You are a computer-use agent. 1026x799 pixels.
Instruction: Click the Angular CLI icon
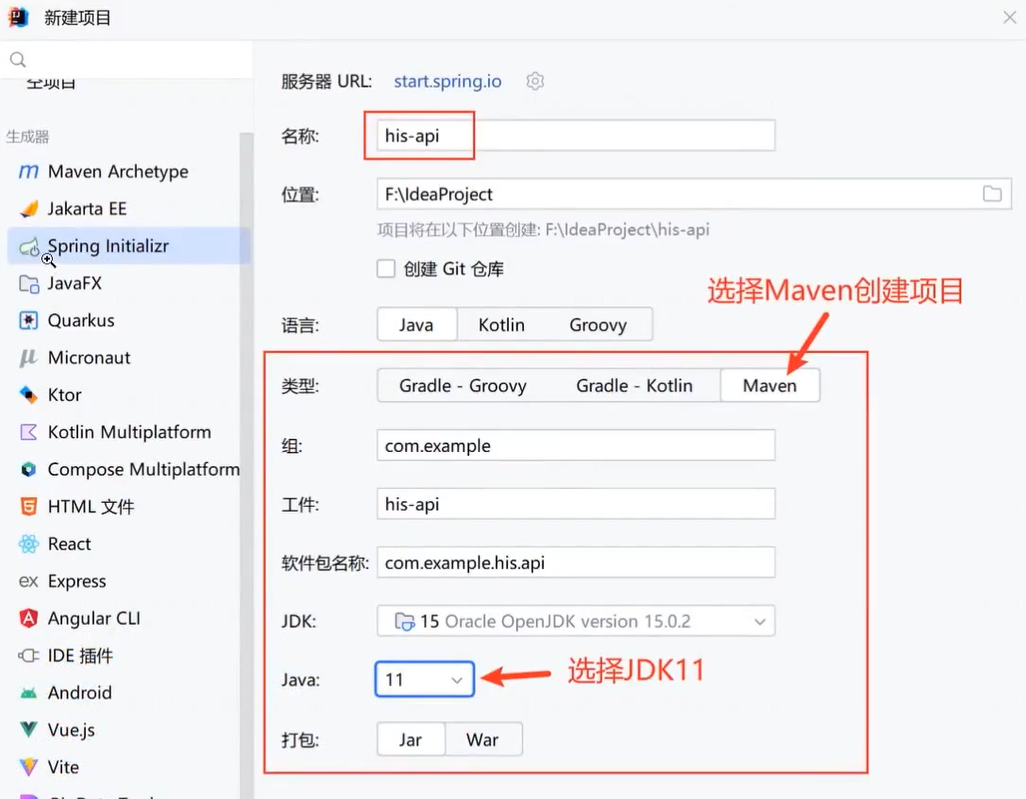pos(28,618)
